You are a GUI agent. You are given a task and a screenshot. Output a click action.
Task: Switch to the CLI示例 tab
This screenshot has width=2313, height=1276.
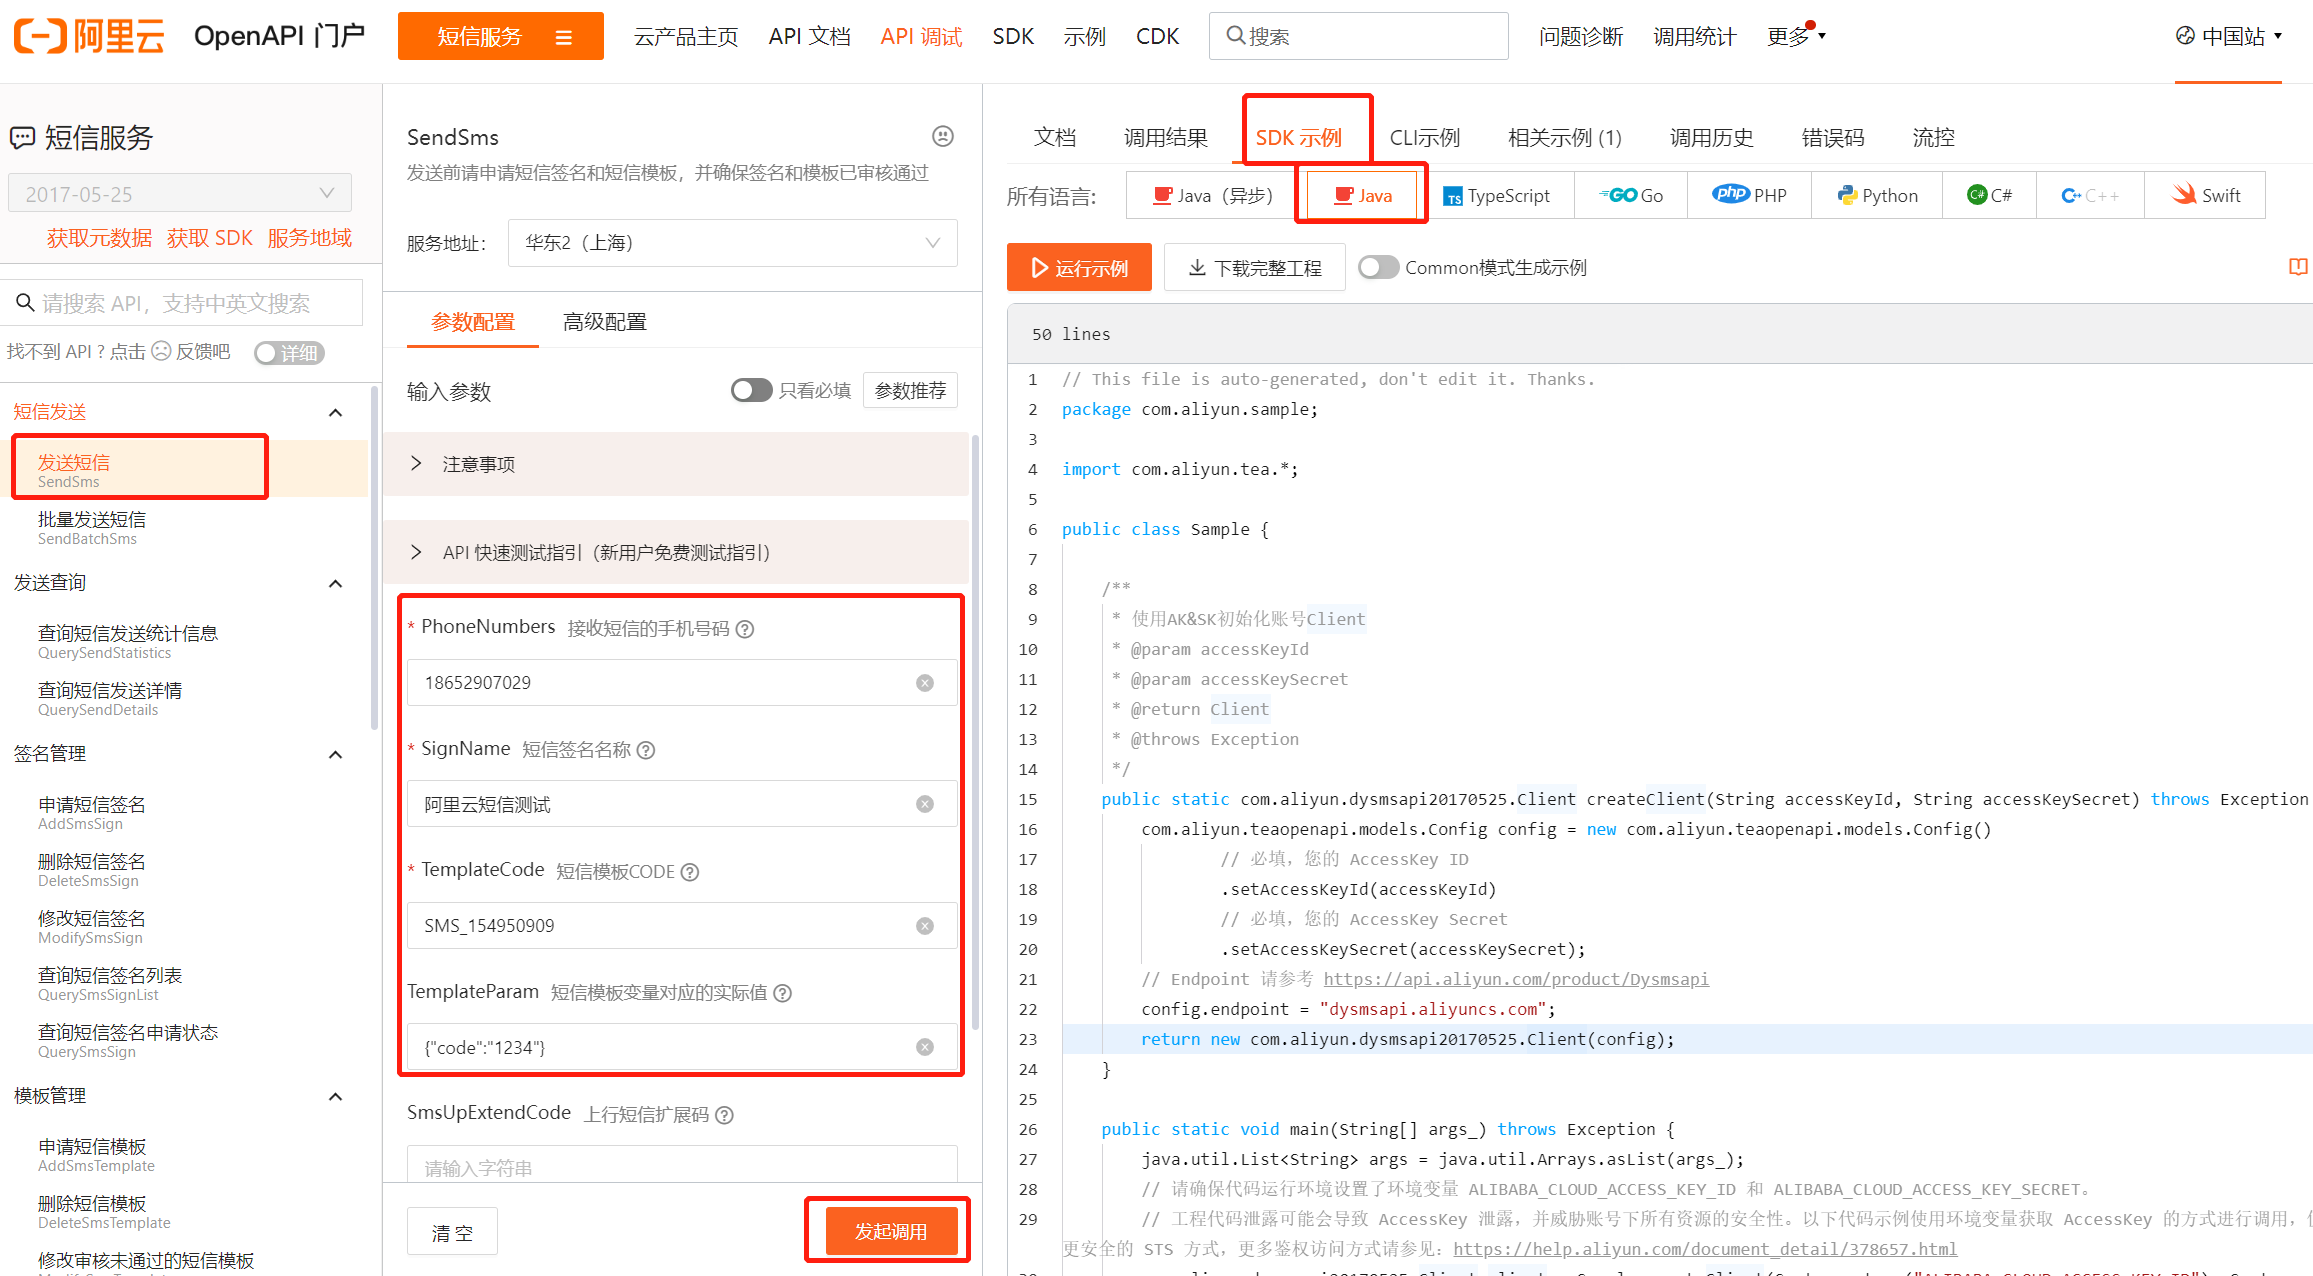(1425, 137)
